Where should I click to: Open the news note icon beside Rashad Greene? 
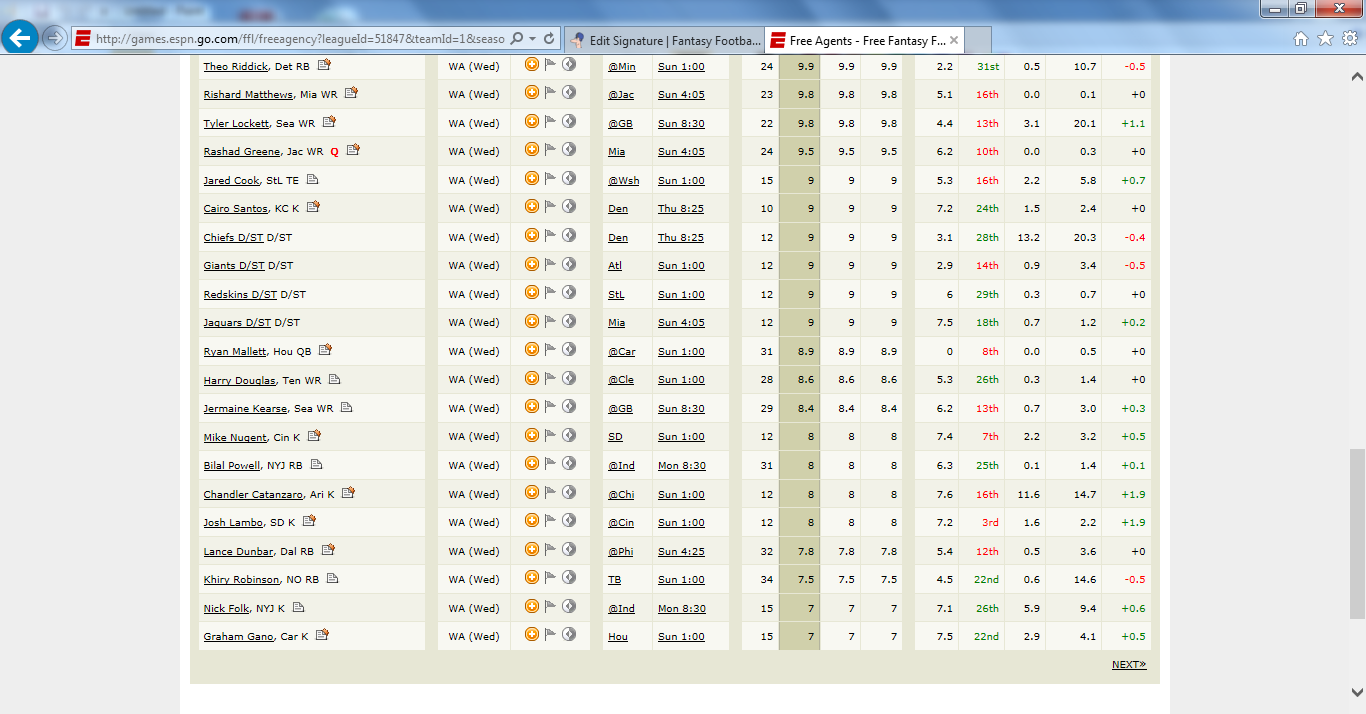point(353,150)
